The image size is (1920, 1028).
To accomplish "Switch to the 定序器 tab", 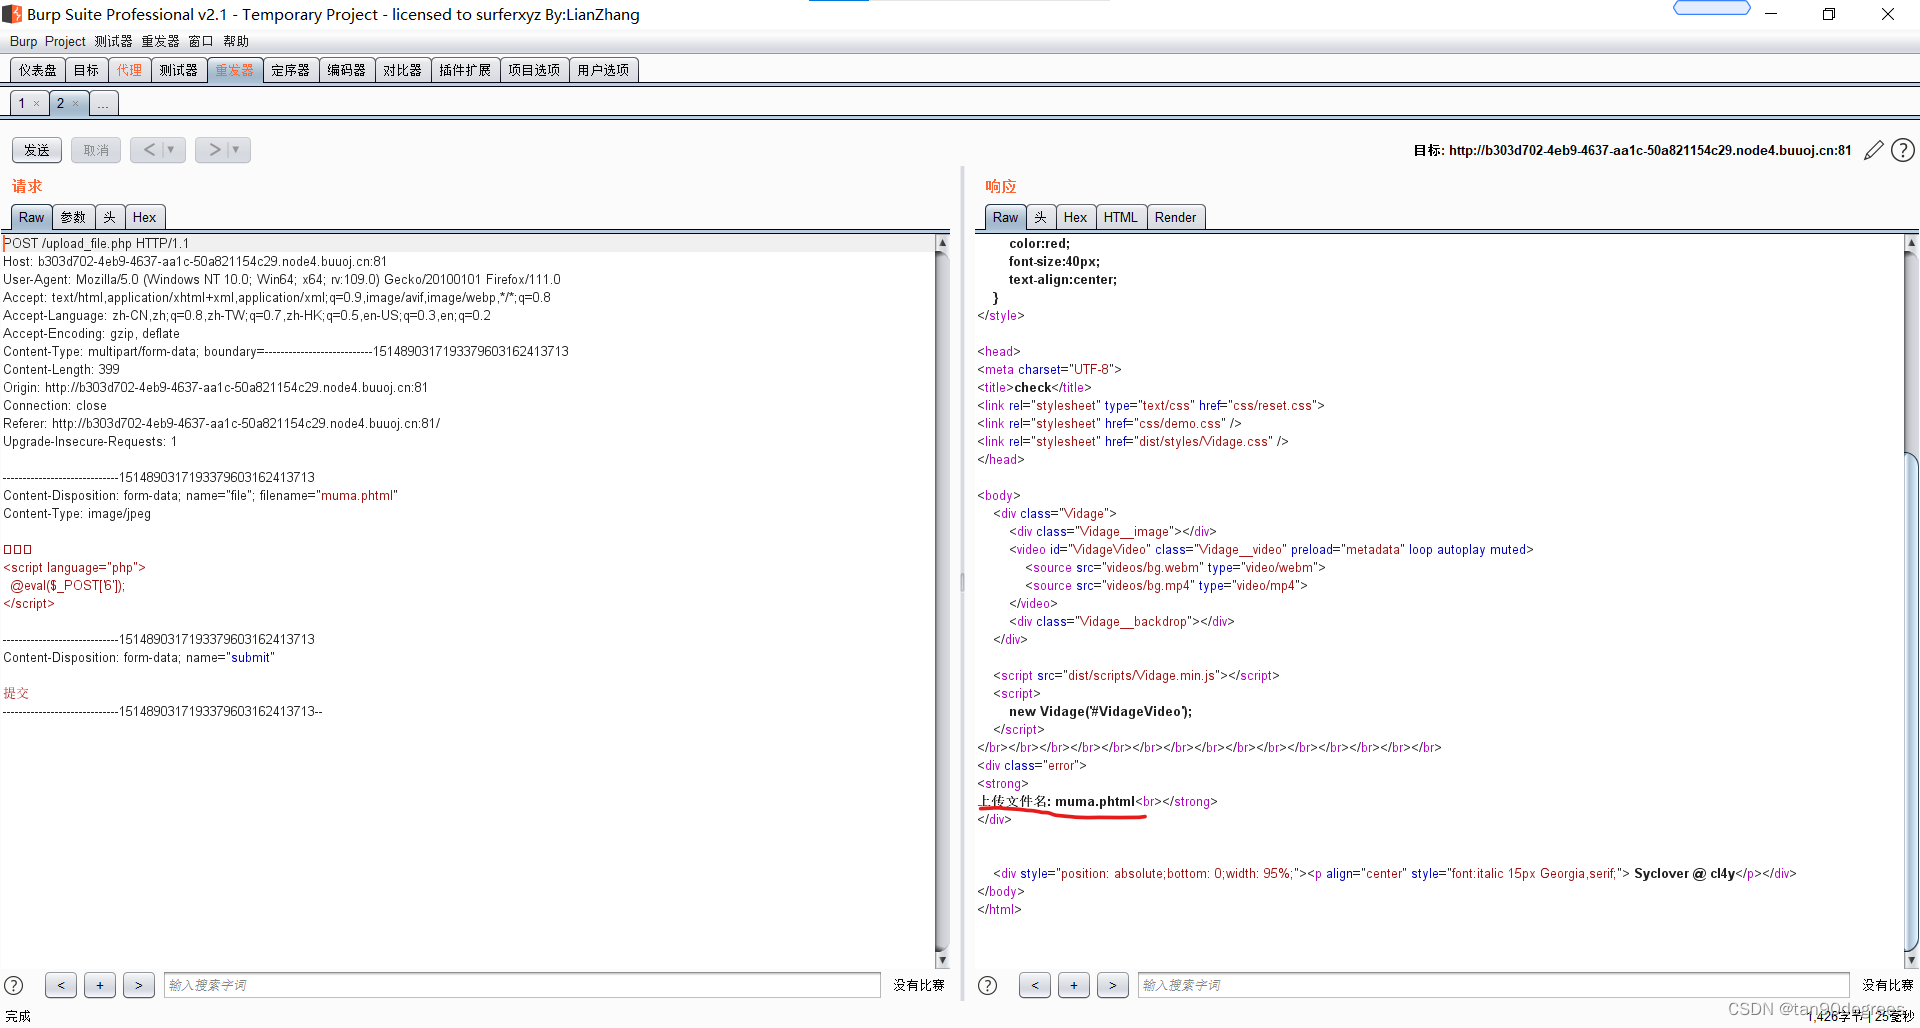I will (291, 70).
